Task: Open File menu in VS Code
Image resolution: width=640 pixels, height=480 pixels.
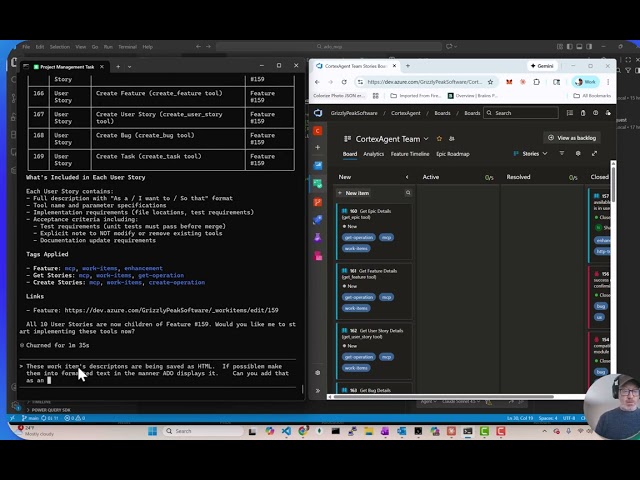Action: (26, 47)
